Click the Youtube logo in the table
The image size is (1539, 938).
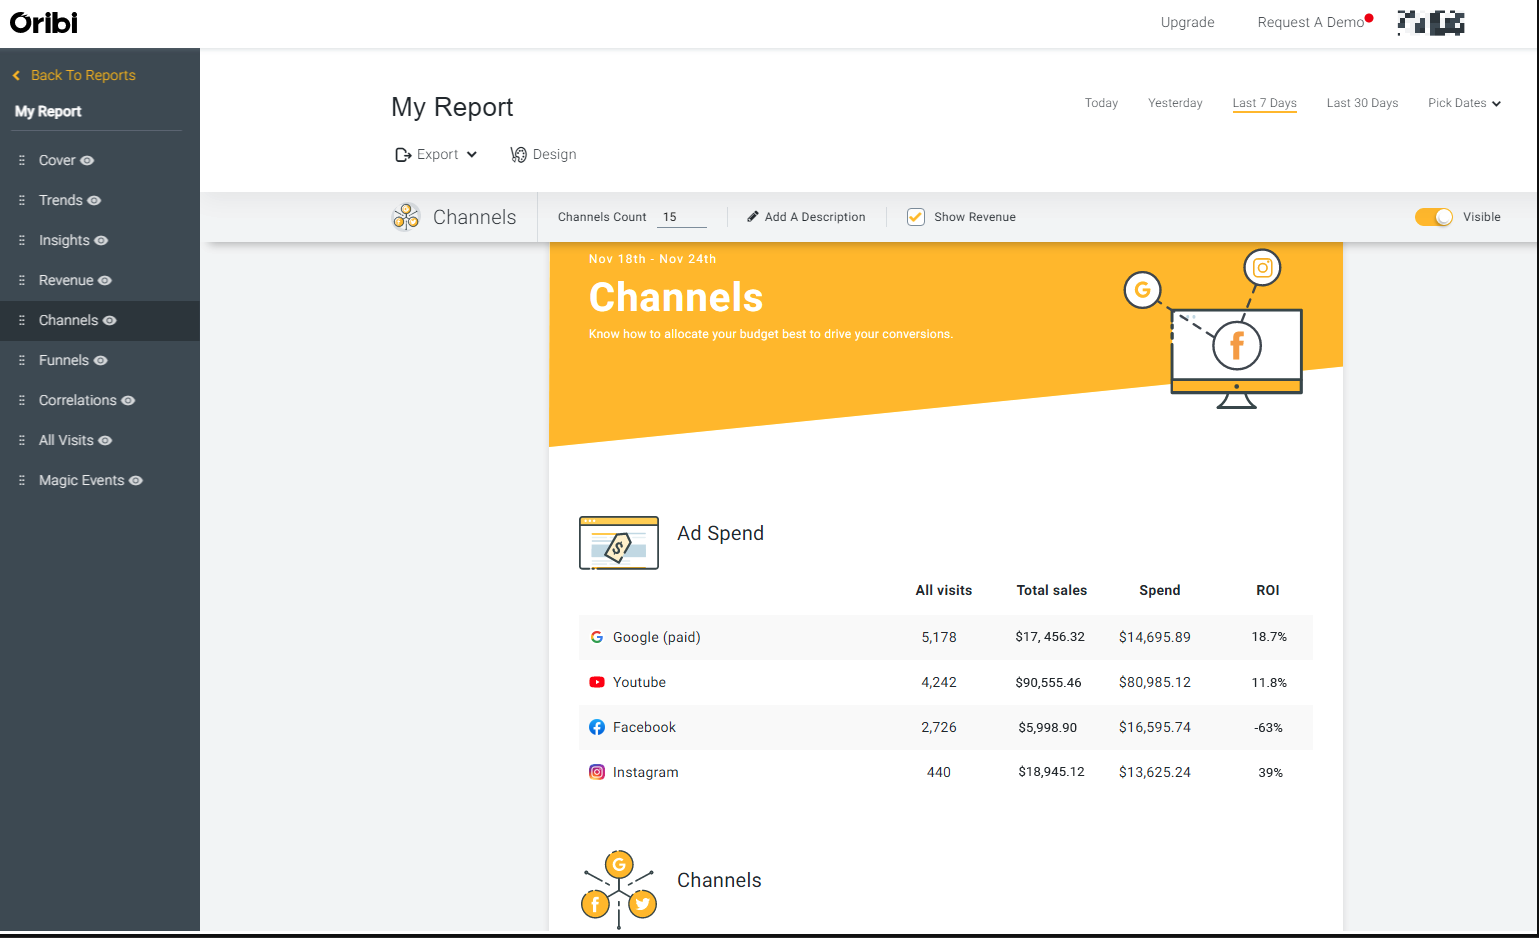click(x=597, y=682)
